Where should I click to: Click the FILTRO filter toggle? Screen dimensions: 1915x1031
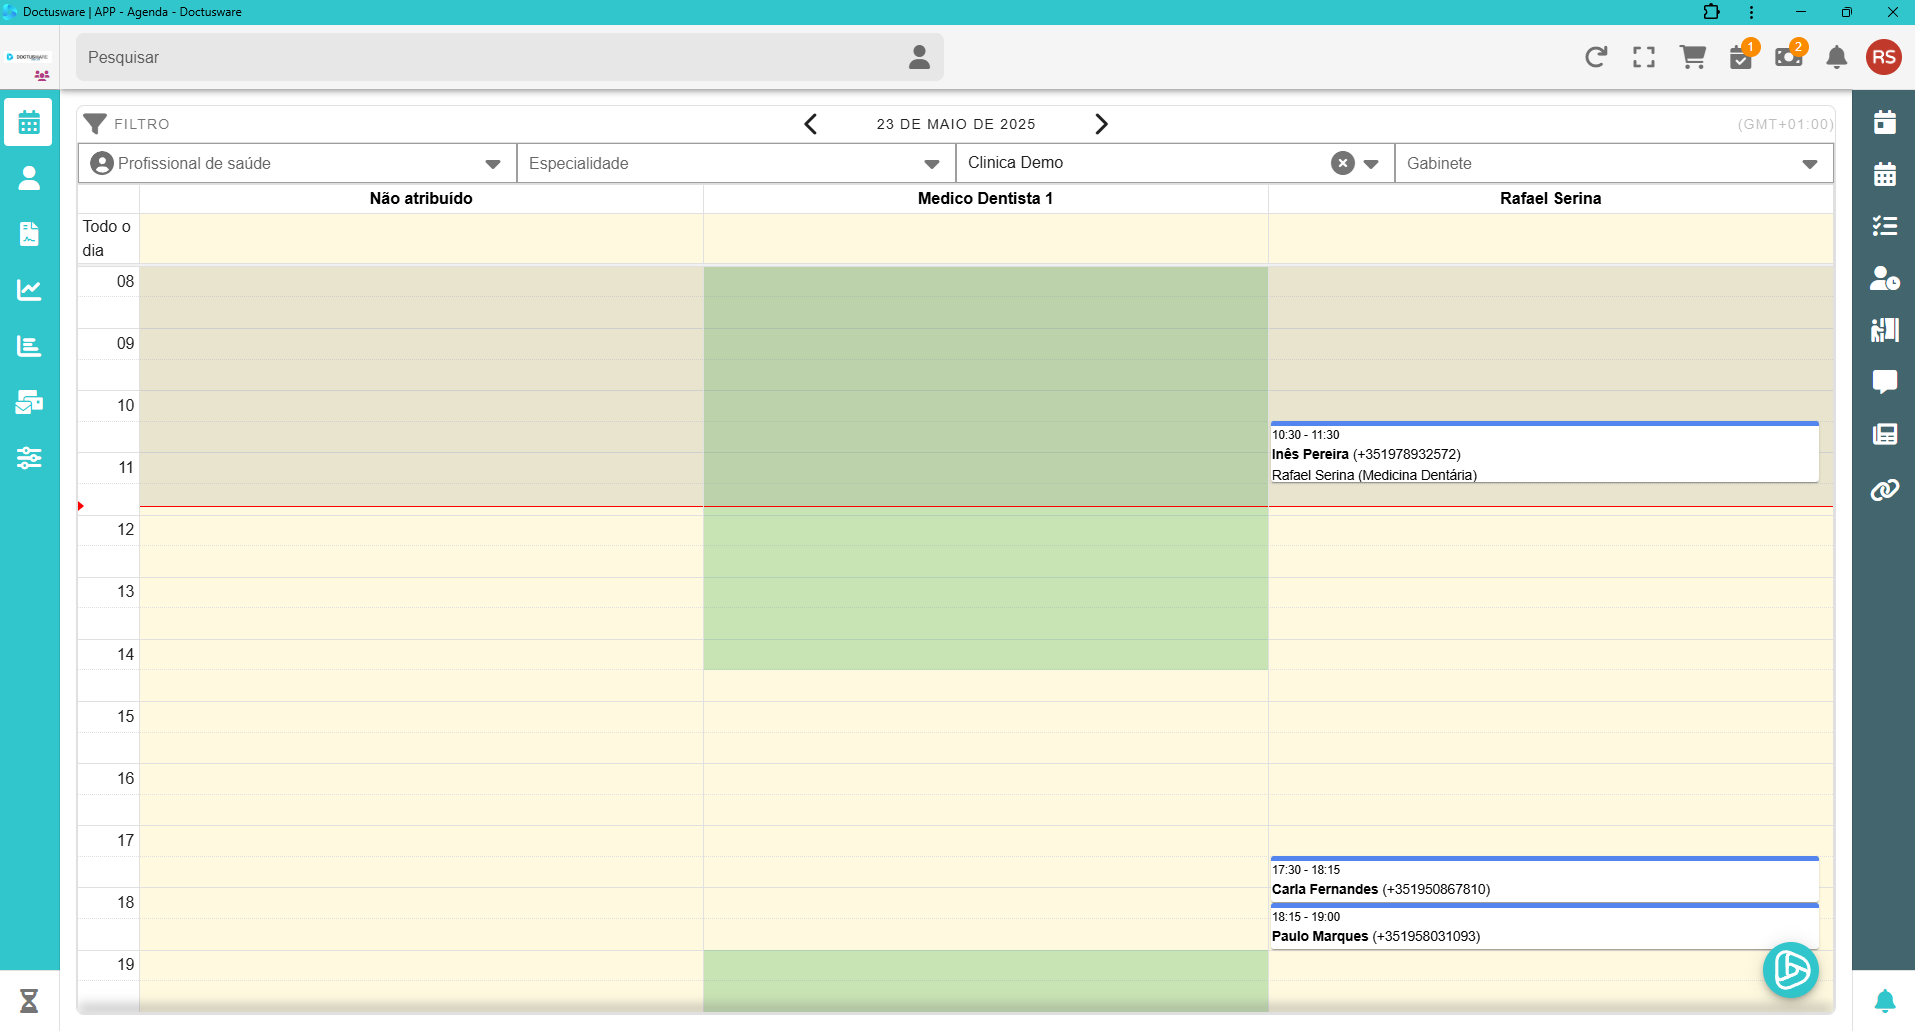pyautogui.click(x=127, y=124)
